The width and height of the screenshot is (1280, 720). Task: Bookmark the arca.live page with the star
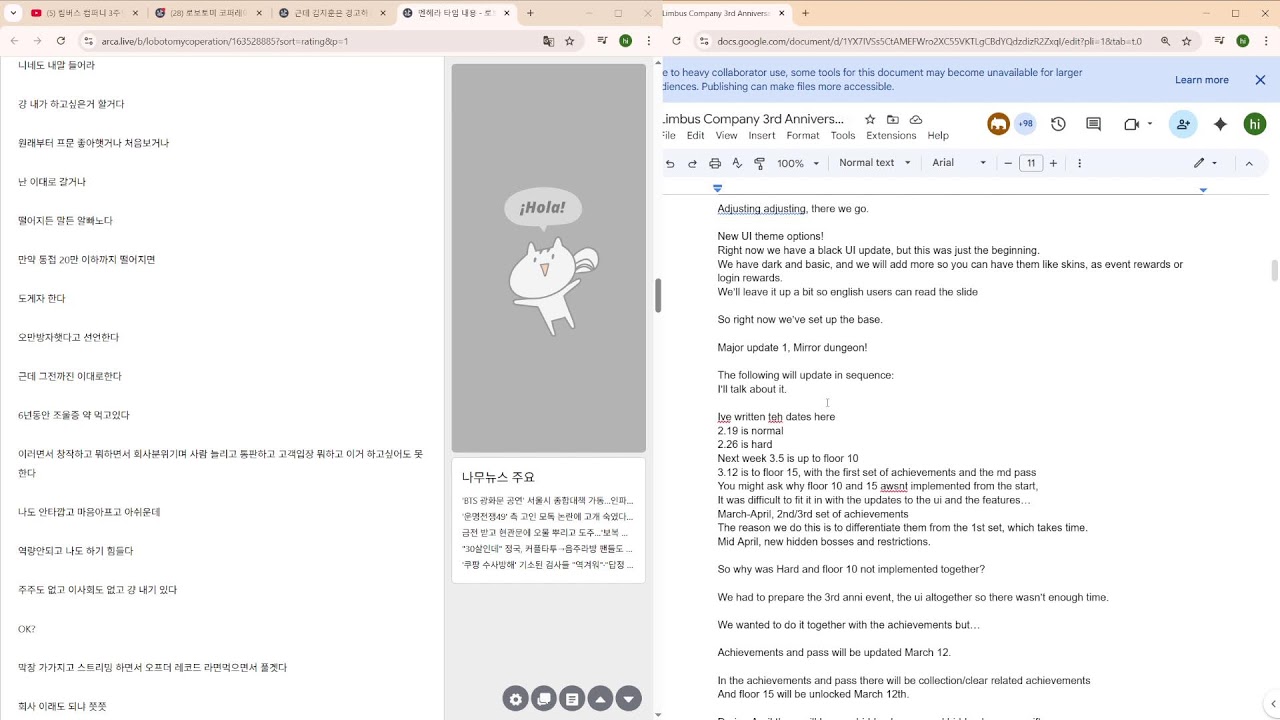pyautogui.click(x=570, y=41)
